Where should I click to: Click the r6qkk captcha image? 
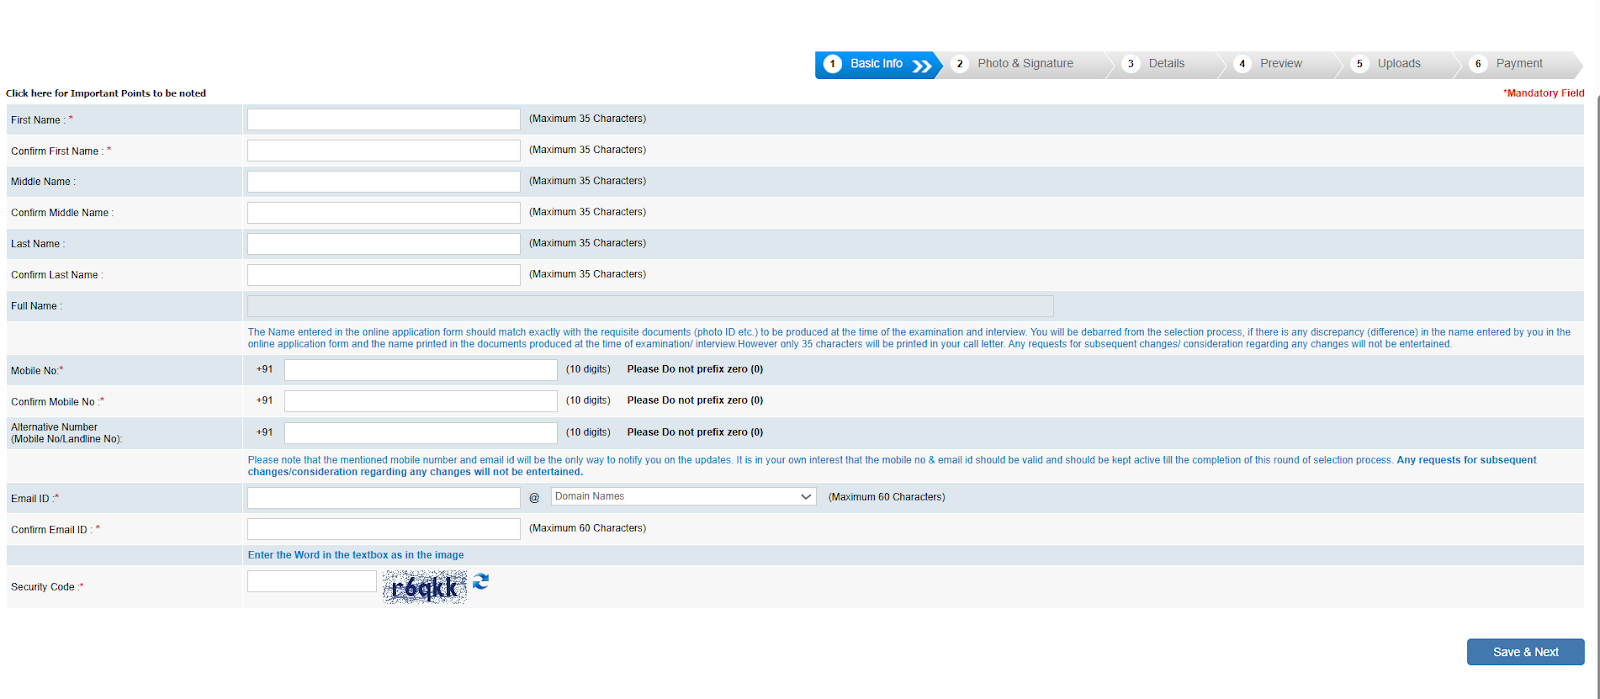pyautogui.click(x=425, y=587)
